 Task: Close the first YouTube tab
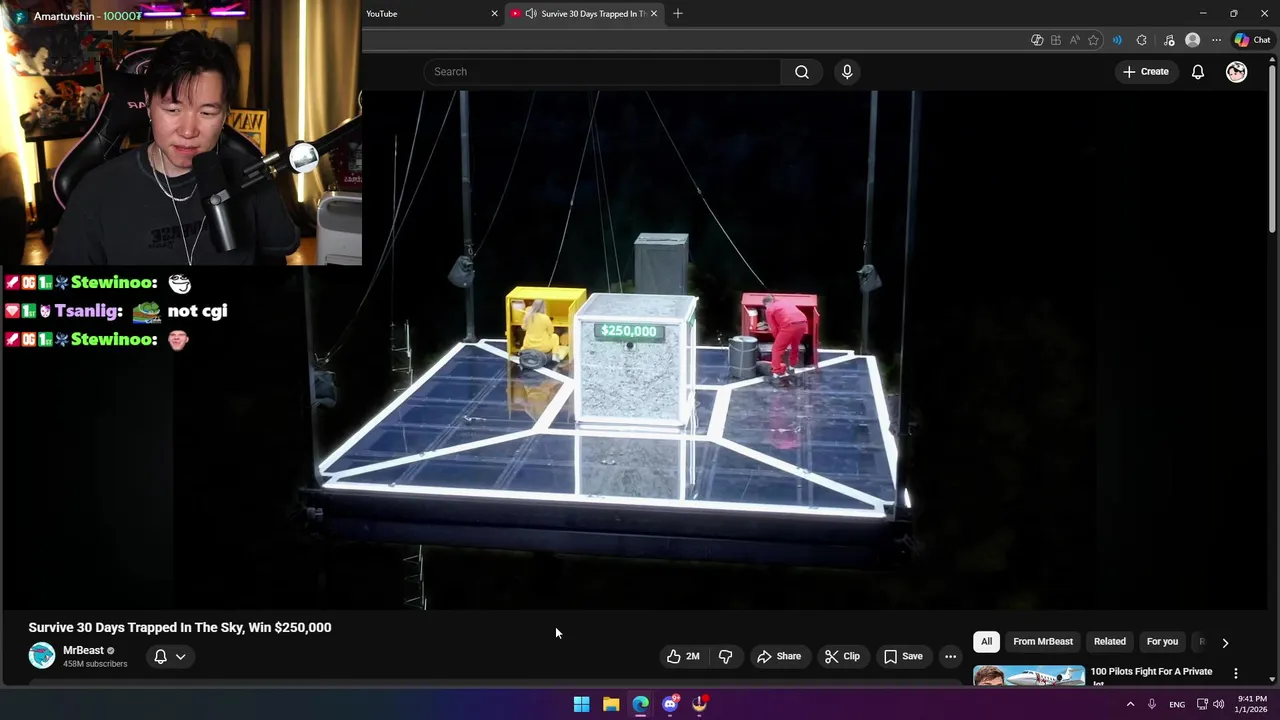pos(494,14)
